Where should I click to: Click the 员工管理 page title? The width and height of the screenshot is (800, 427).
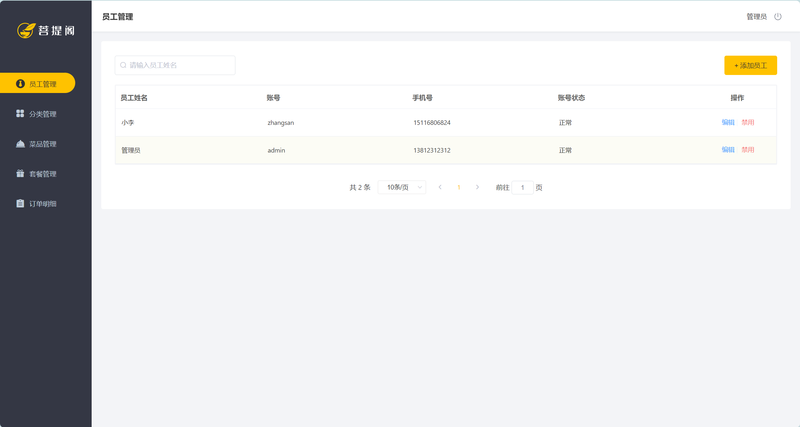pos(117,17)
